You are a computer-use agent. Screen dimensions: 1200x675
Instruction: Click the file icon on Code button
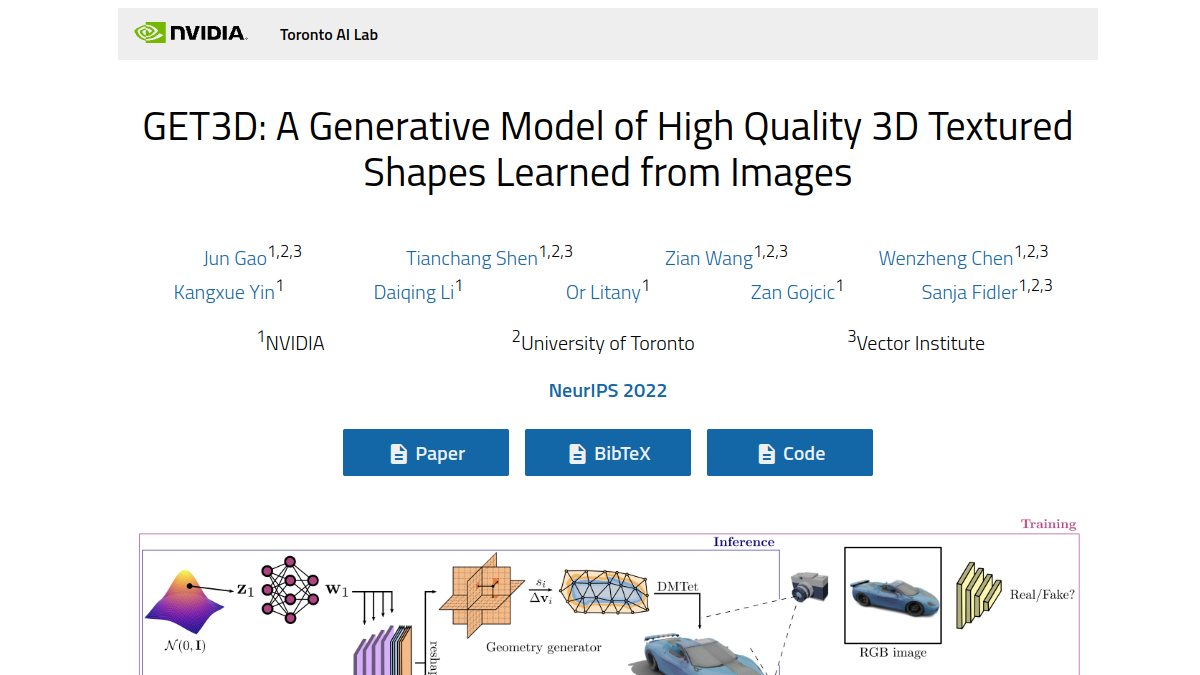coord(766,454)
